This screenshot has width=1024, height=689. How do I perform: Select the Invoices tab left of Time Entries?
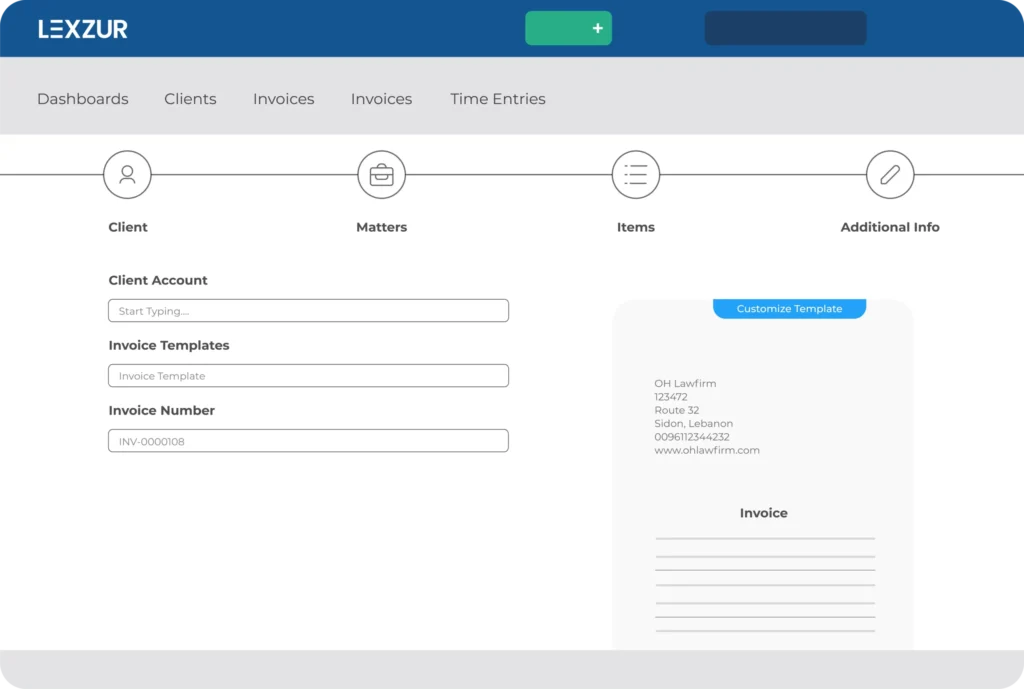381,99
